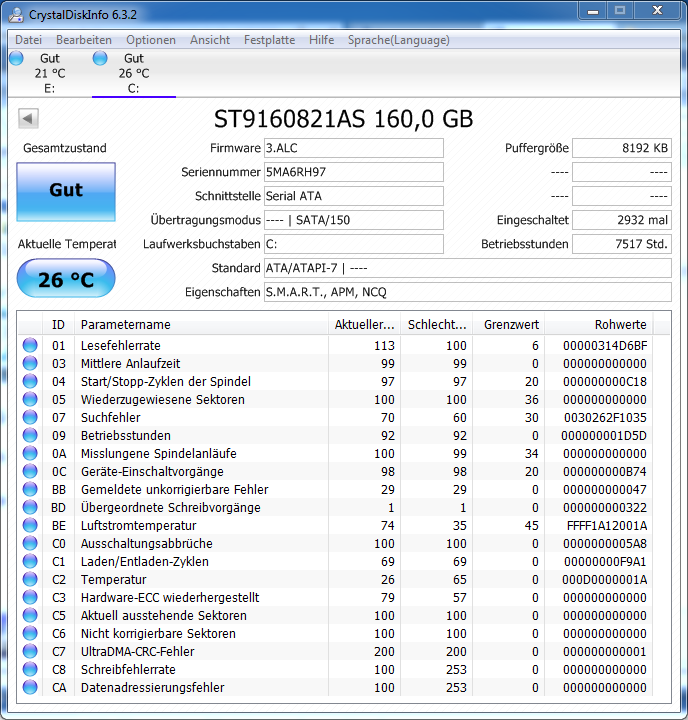
Task: Click the status orb for Start/Stopp-Zyklen der Spindel
Action: click(30, 381)
